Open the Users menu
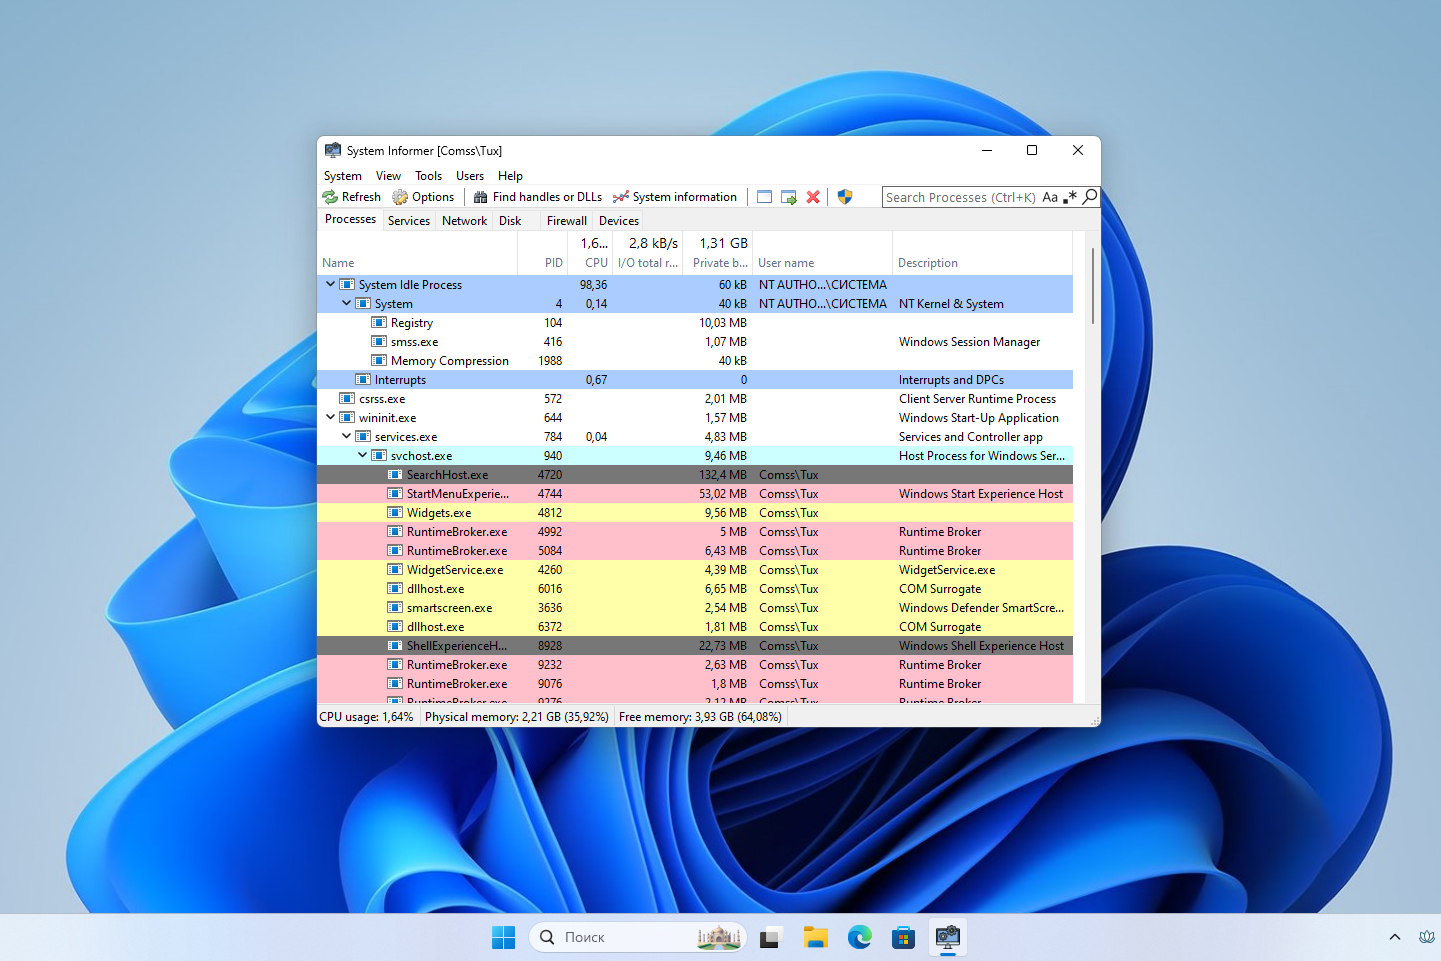This screenshot has width=1441, height=961. tap(470, 176)
